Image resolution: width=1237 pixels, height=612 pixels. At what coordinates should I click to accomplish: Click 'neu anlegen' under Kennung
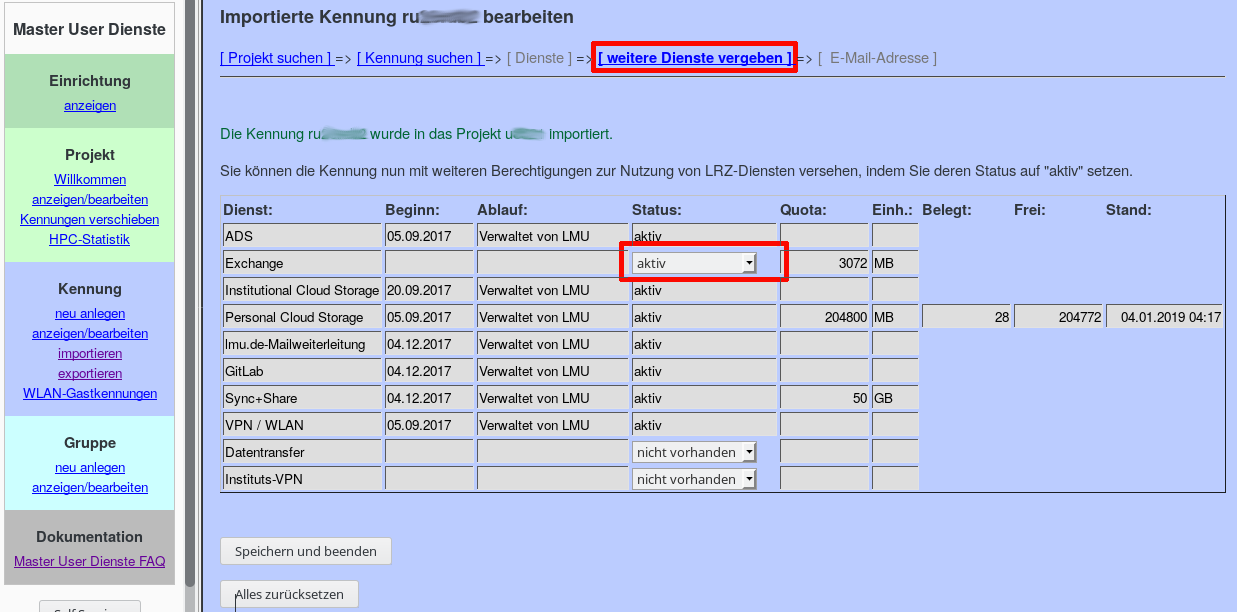90,313
